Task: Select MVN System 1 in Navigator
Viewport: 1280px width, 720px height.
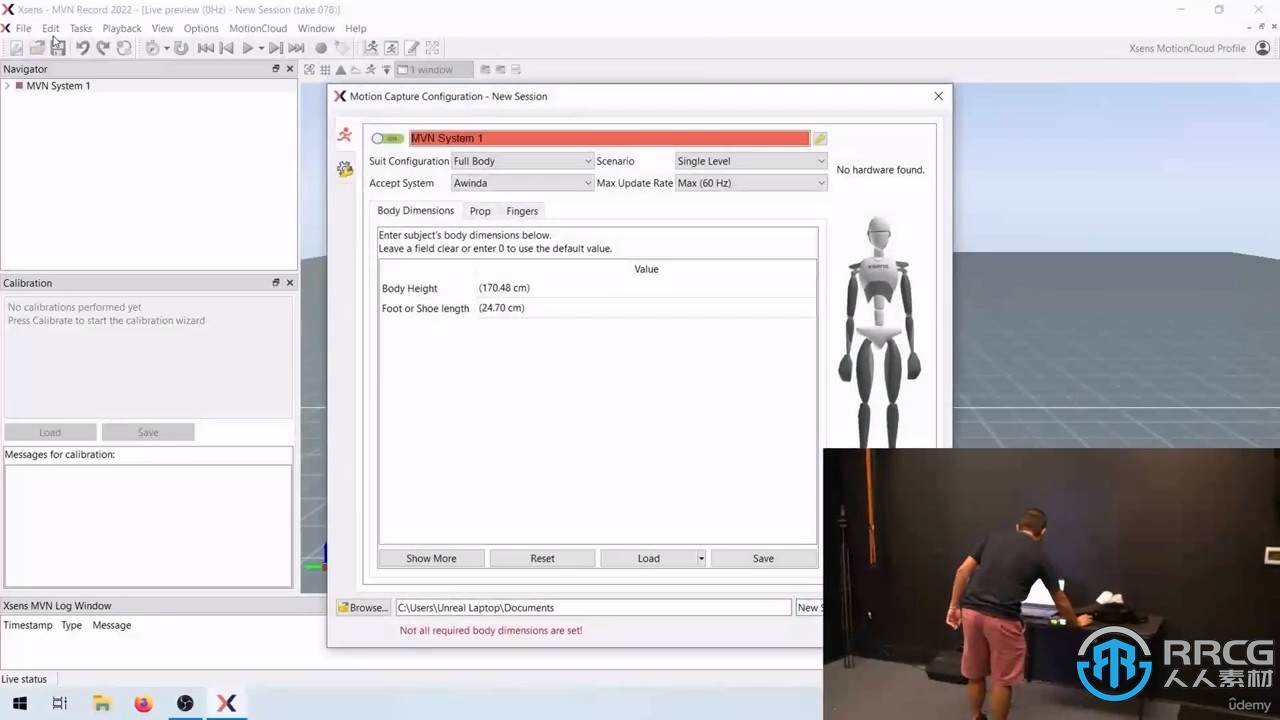Action: point(58,86)
